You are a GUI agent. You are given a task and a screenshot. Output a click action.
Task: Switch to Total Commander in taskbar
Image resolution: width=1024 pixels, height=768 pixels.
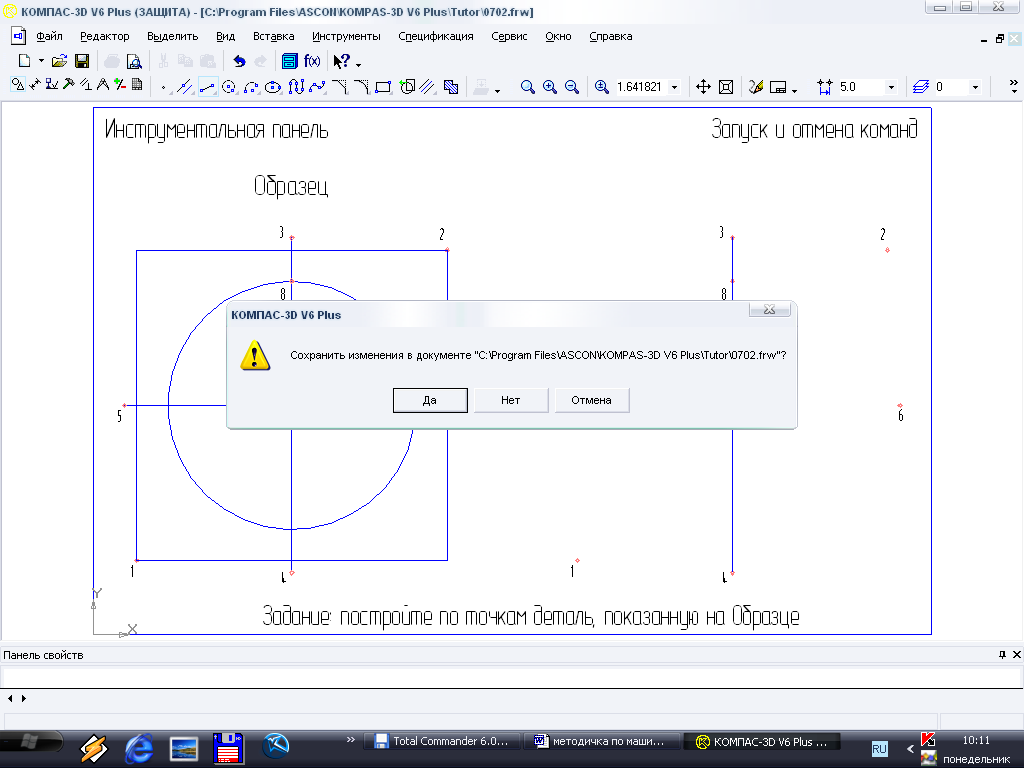pyautogui.click(x=441, y=741)
